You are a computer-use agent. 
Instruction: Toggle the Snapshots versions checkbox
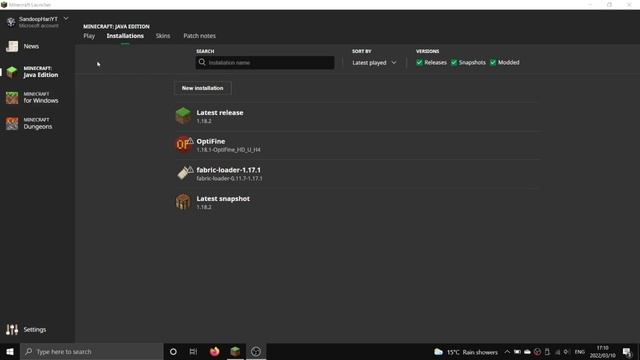point(454,62)
